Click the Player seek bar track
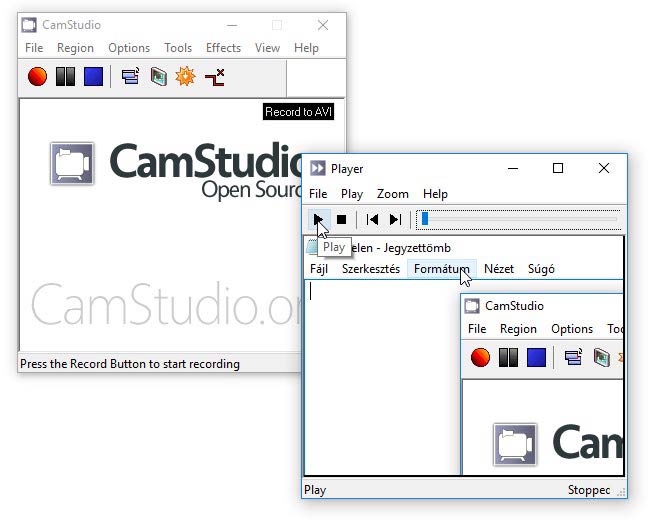This screenshot has width=651, height=520. pyautogui.click(x=519, y=219)
